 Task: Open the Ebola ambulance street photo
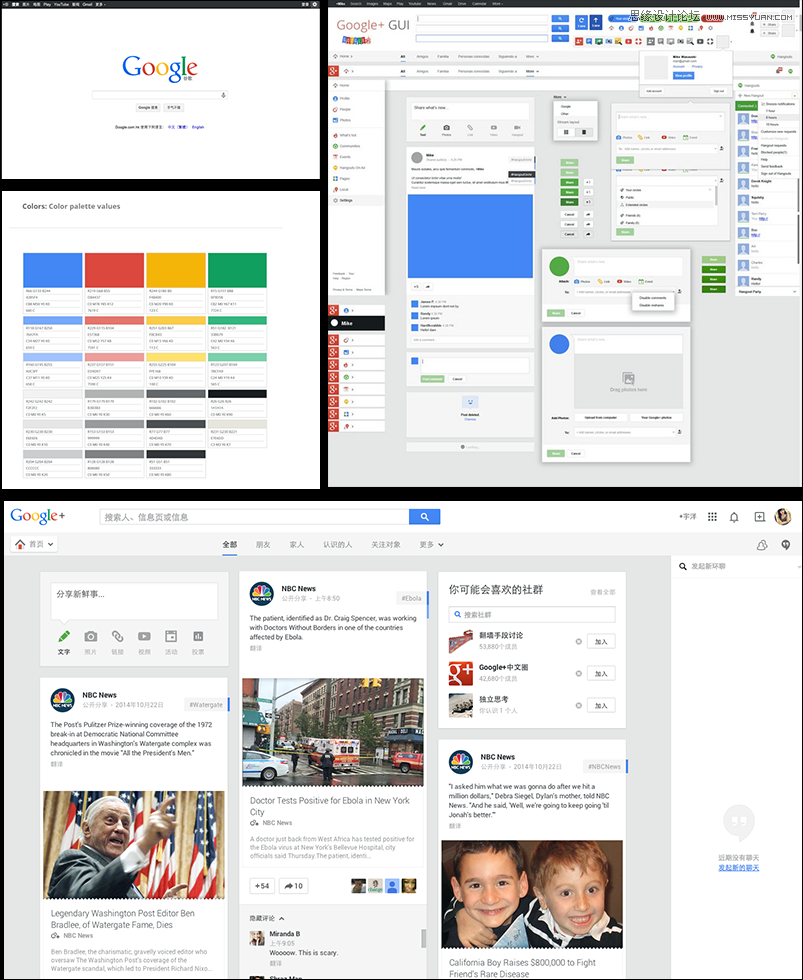(x=332, y=732)
